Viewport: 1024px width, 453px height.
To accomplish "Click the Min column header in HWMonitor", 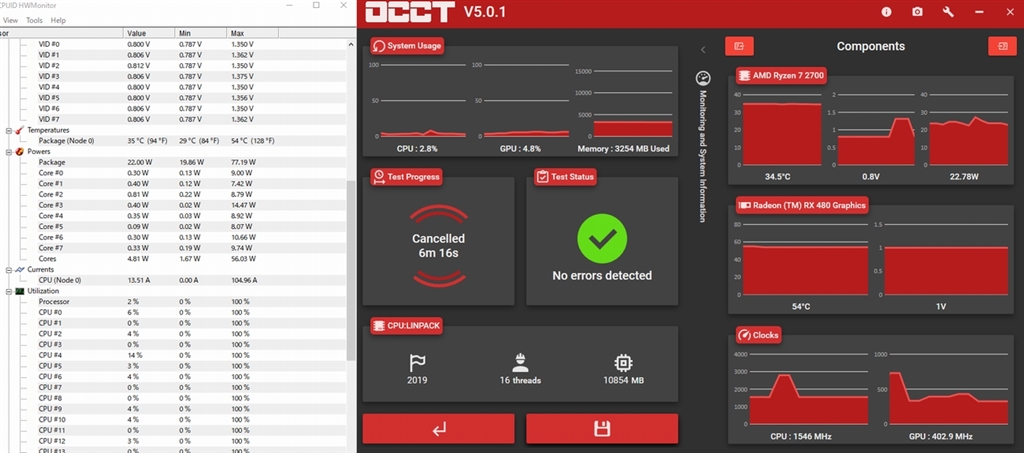I will (x=200, y=33).
